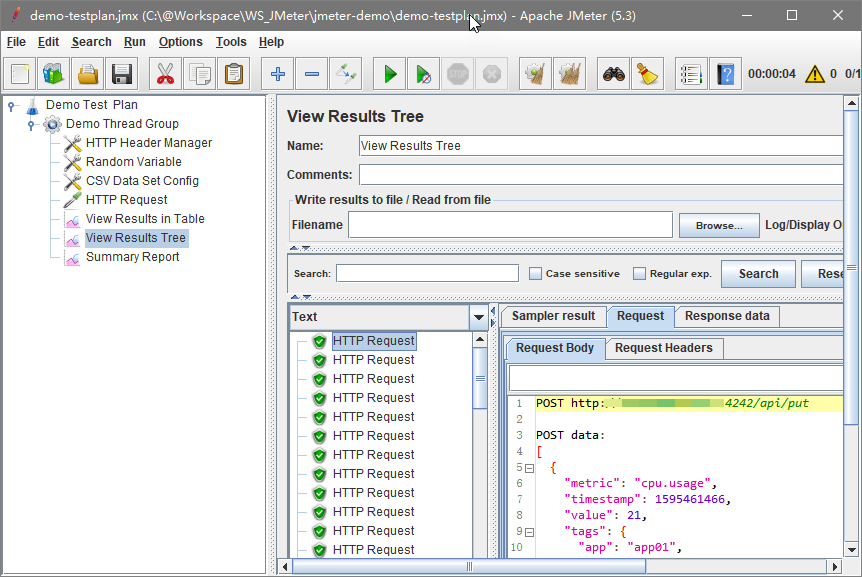Select View Results in Table listener

(145, 219)
